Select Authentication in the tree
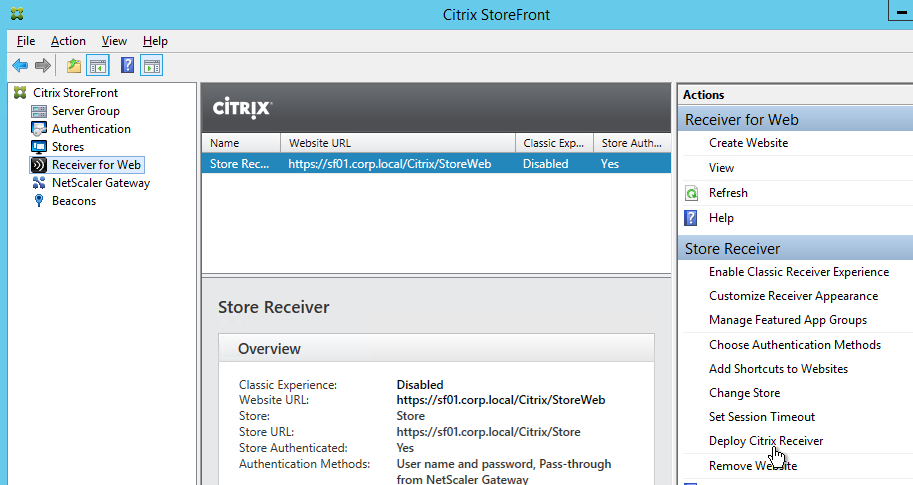Viewport: 913px width, 485px height. tap(91, 129)
